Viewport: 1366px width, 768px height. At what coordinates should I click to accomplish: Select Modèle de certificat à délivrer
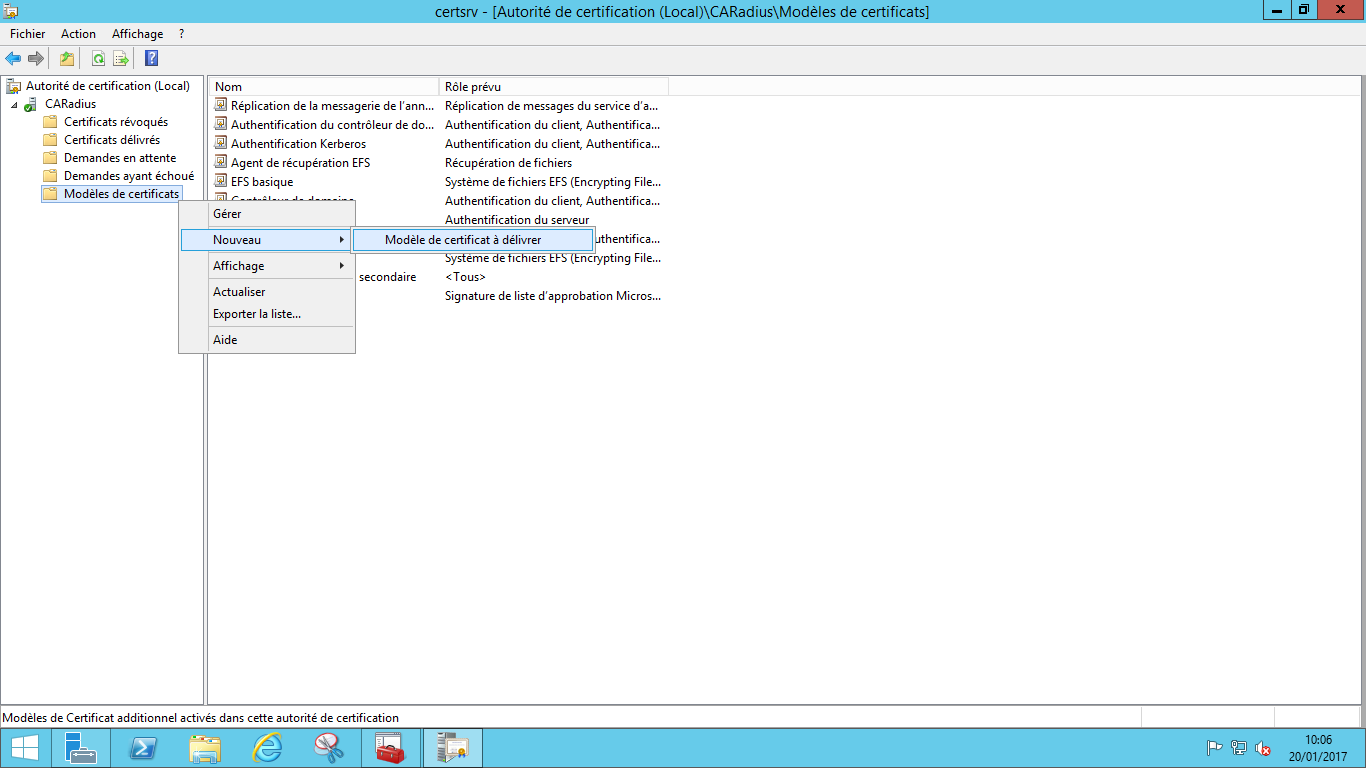(x=463, y=240)
